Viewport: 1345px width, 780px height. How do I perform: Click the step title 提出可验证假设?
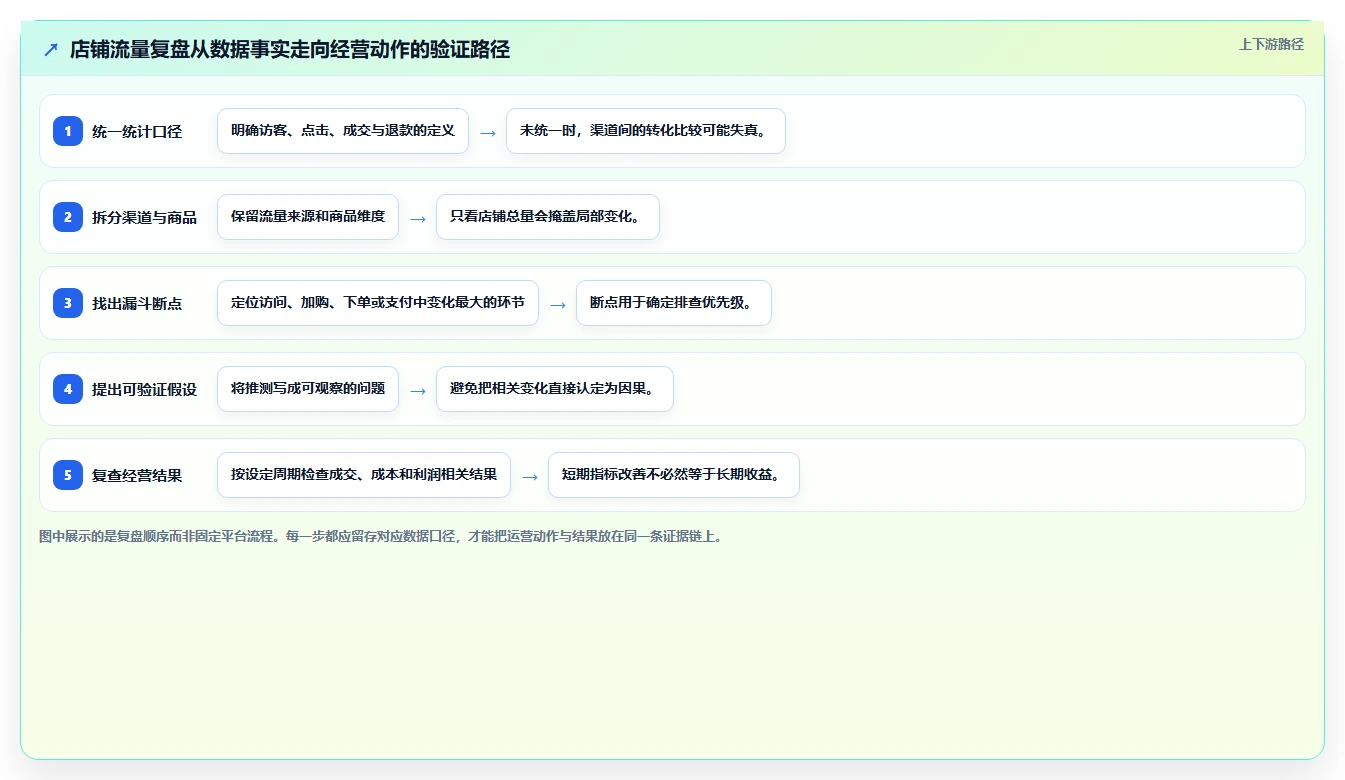pos(145,389)
